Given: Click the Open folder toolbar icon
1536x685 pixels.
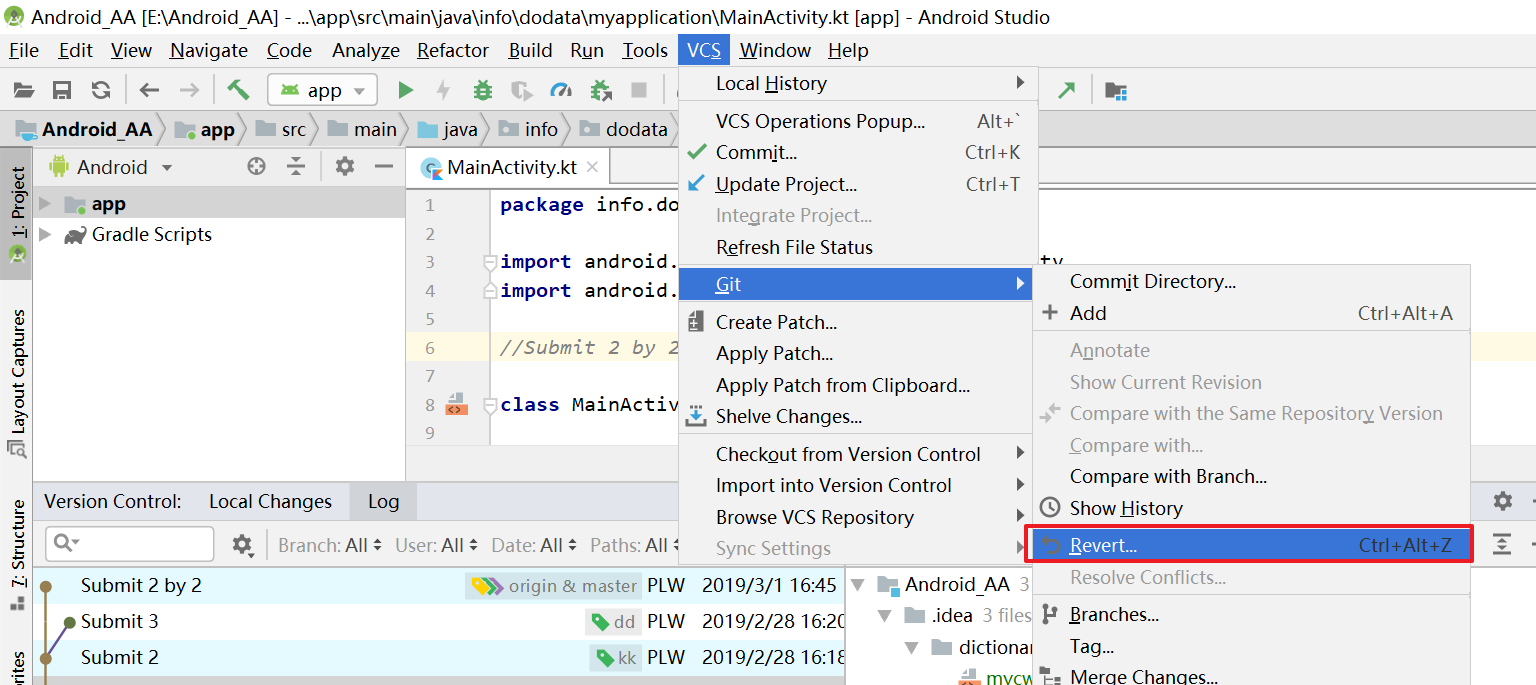Looking at the screenshot, I should click(x=23, y=91).
